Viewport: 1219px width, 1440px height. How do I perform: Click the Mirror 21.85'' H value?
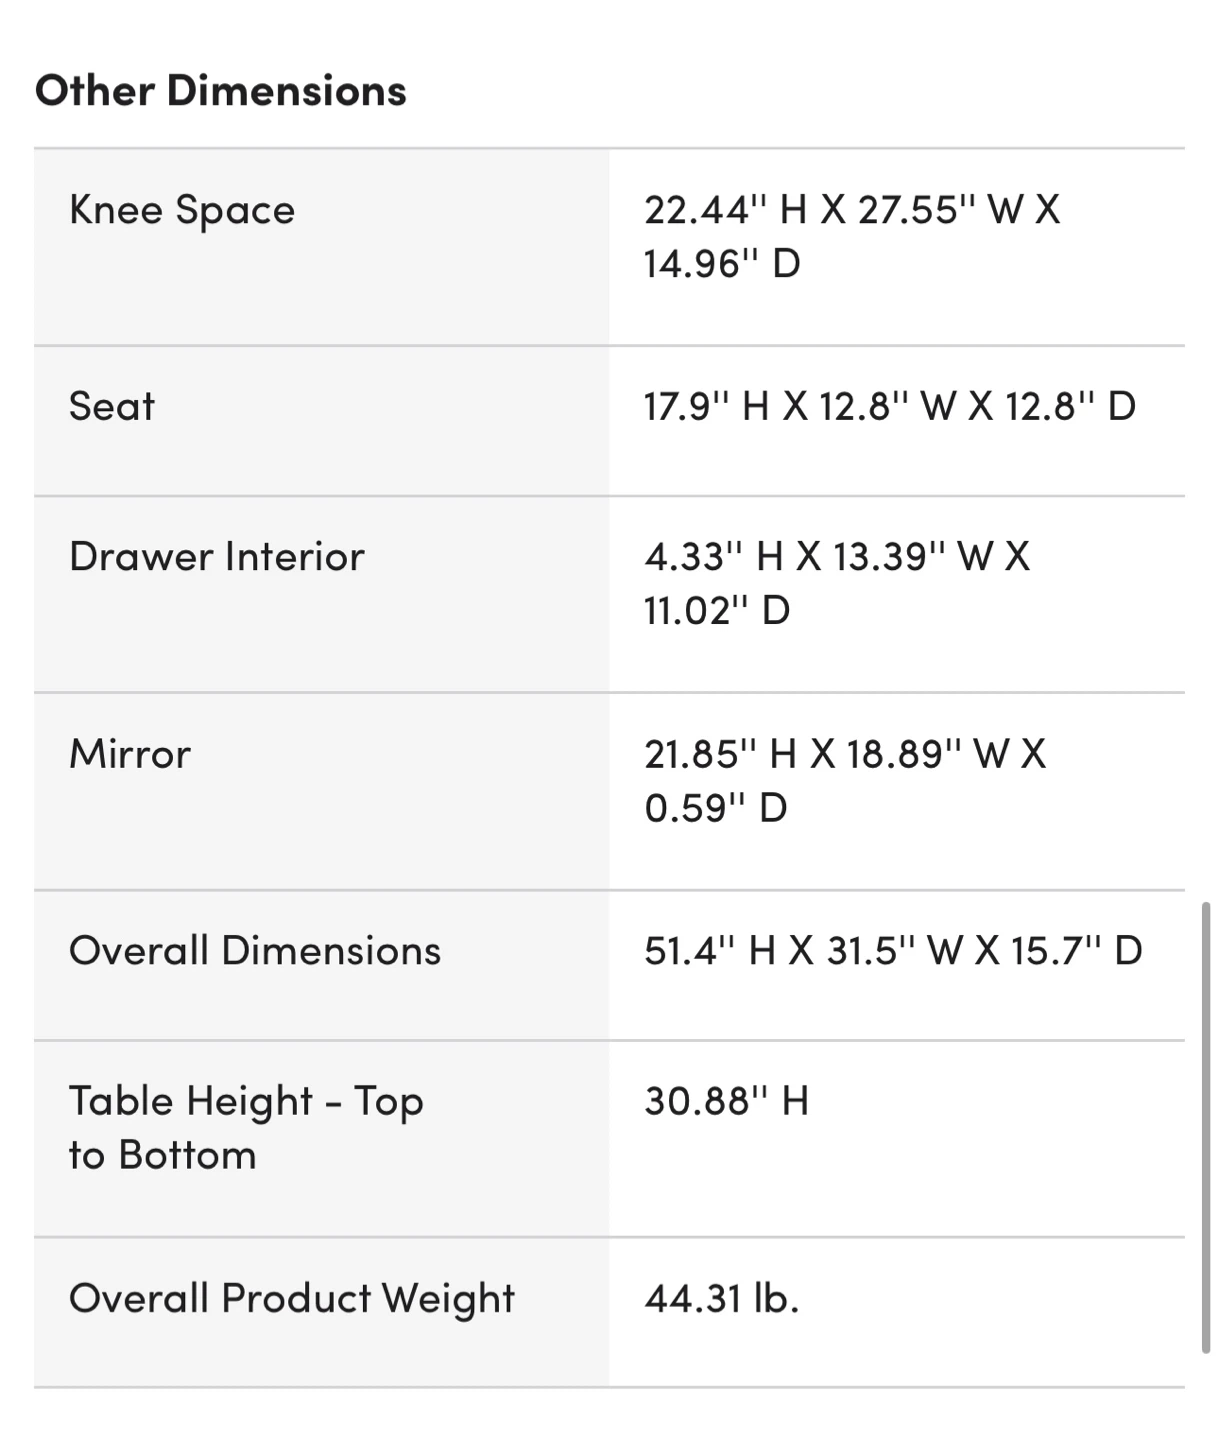(x=845, y=780)
